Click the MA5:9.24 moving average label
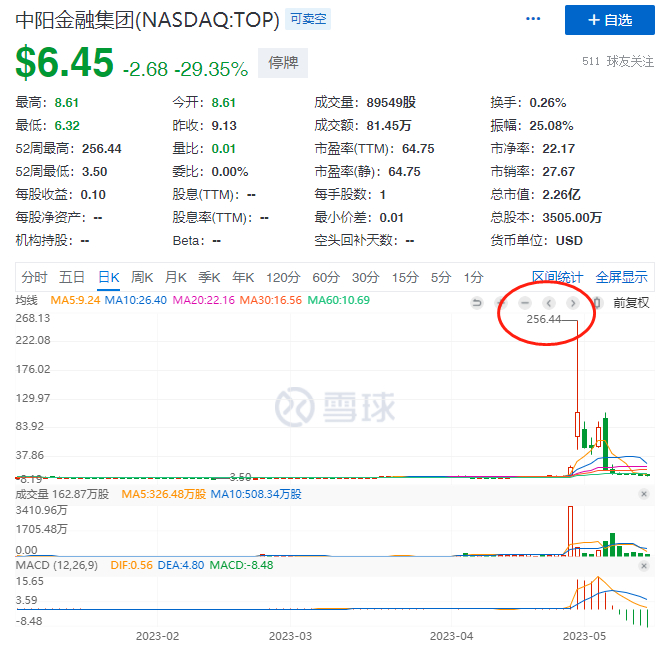Image resolution: width=670 pixels, height=649 pixels. click(75, 300)
